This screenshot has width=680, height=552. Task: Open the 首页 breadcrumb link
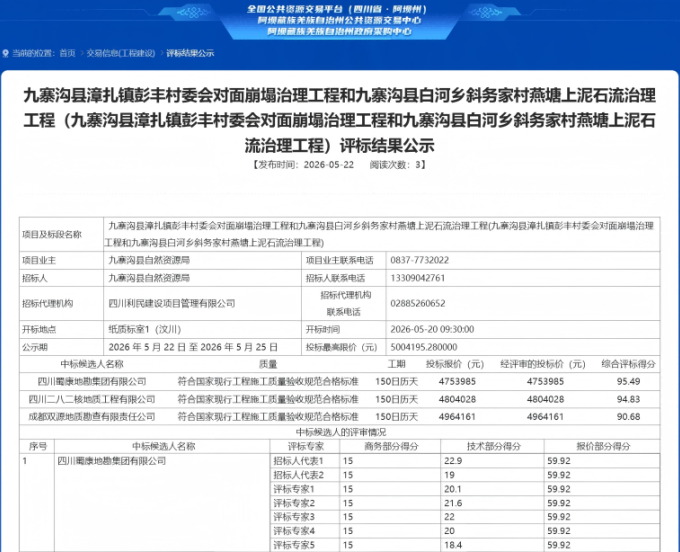pos(67,53)
